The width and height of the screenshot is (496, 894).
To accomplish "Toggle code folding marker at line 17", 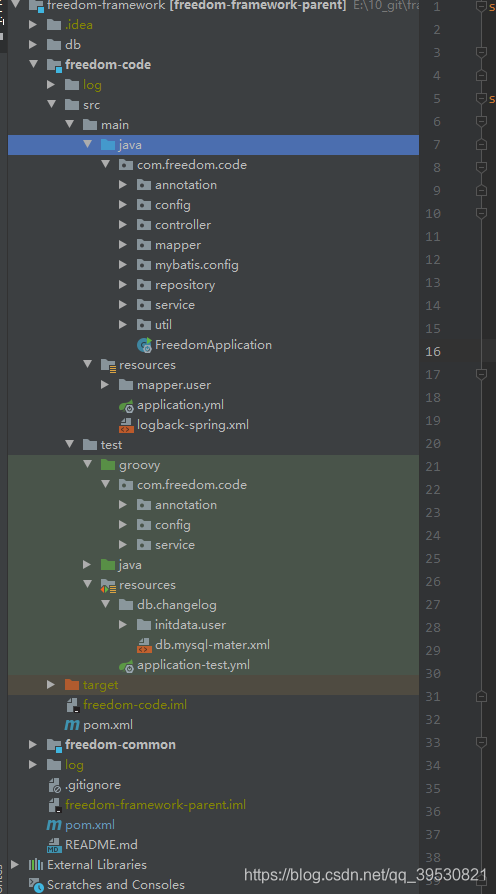I will coord(481,375).
